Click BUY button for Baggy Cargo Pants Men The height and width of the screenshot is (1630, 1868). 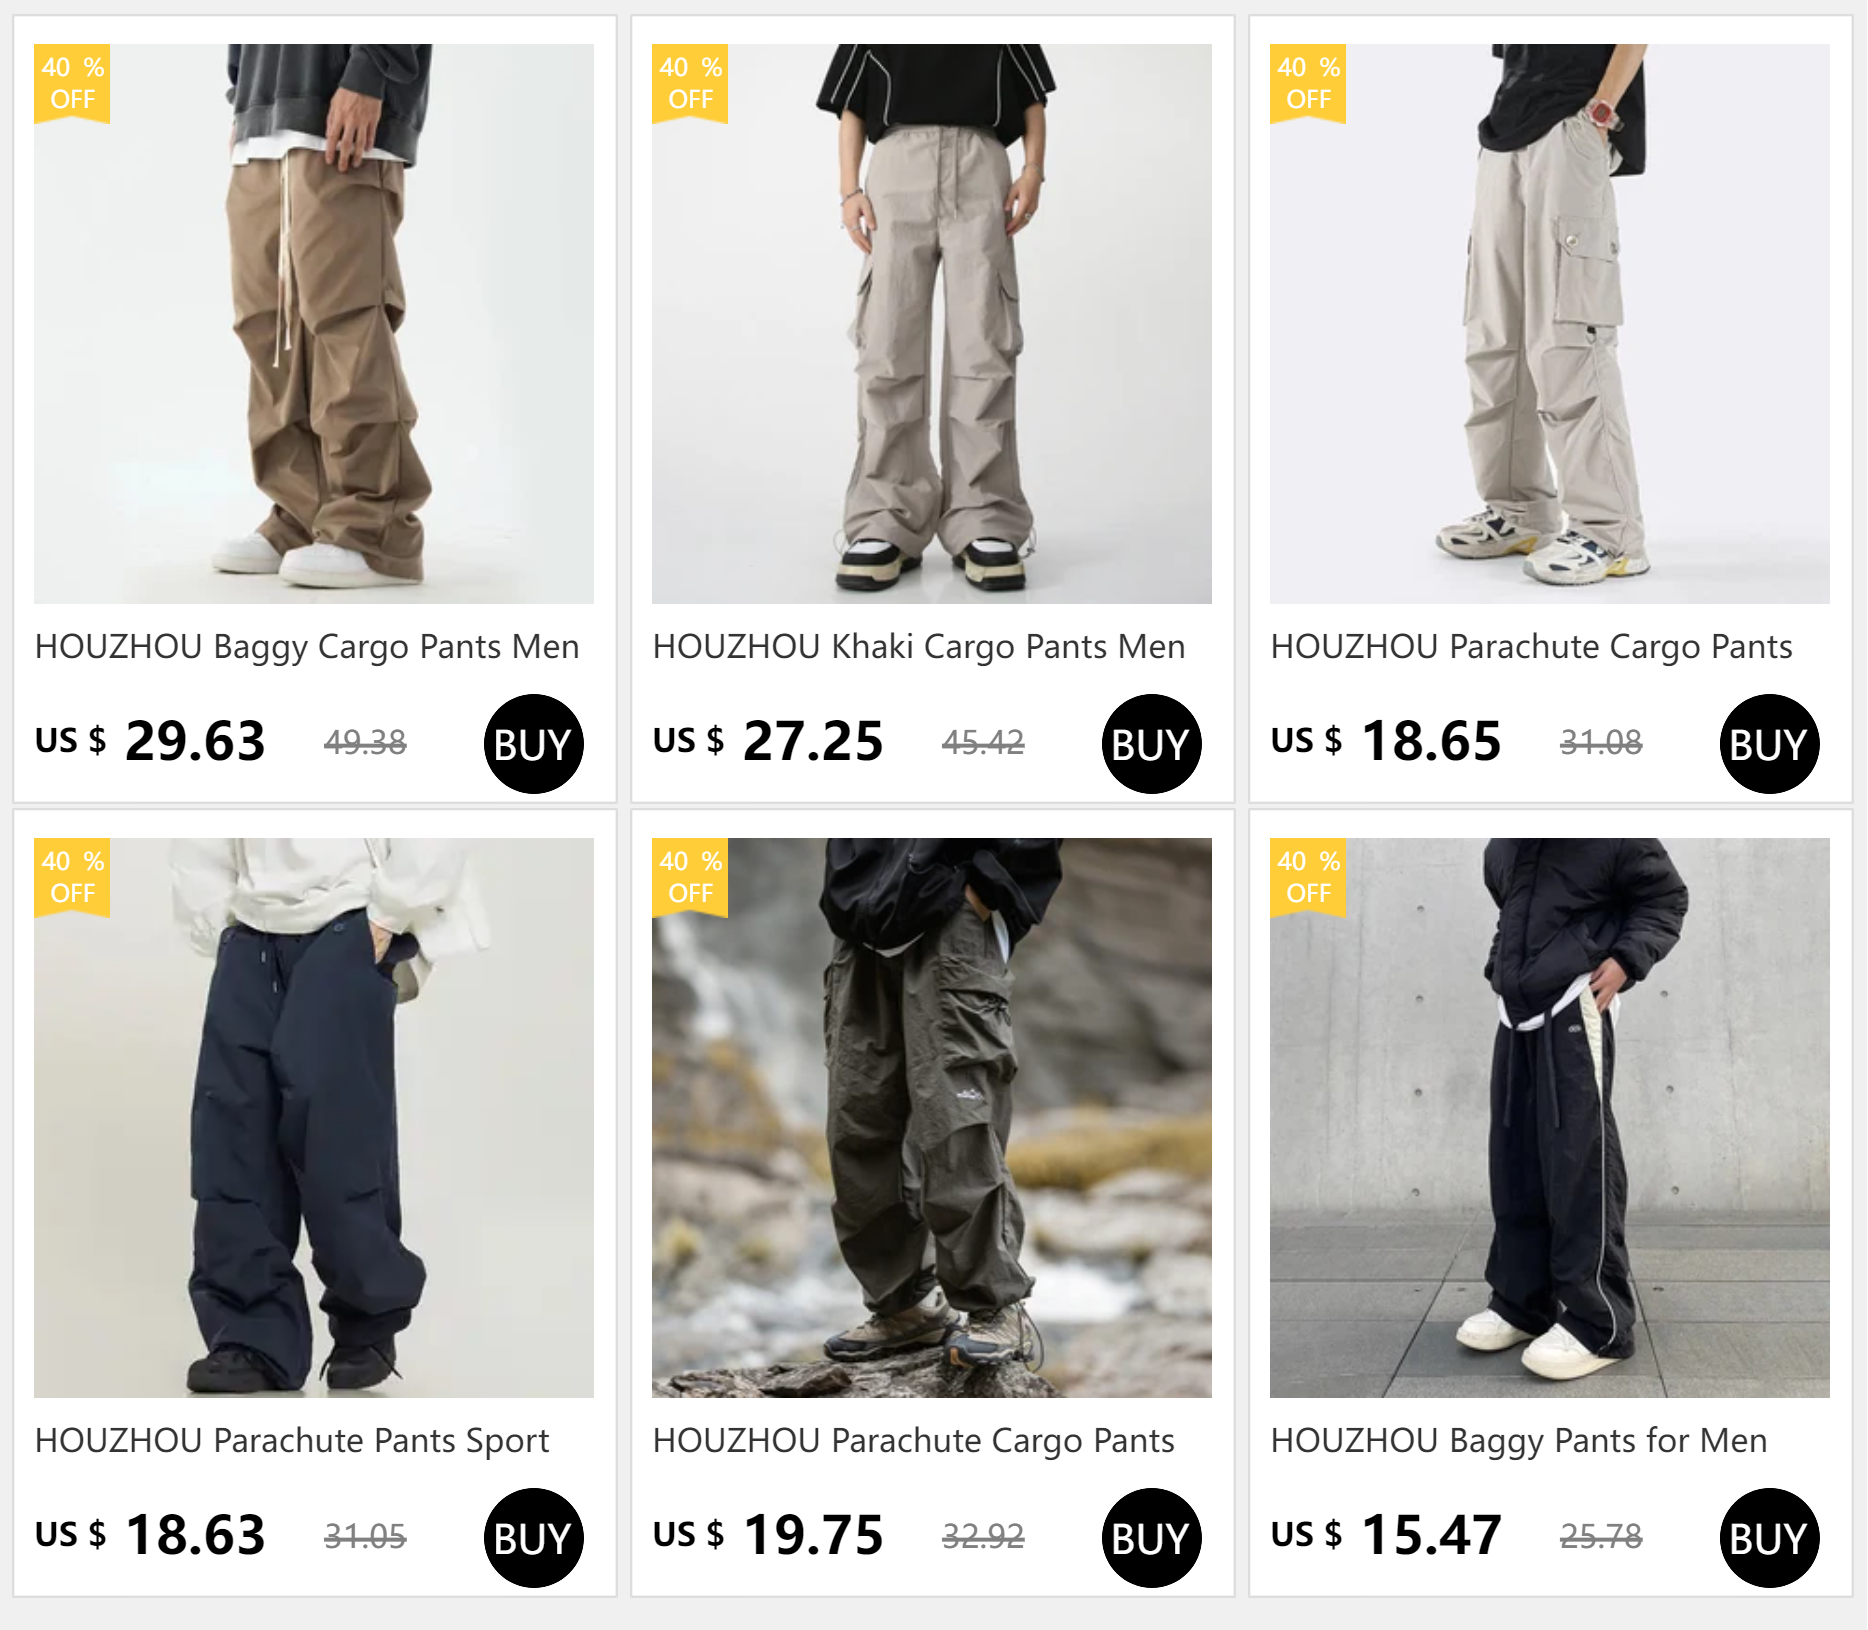coord(533,744)
